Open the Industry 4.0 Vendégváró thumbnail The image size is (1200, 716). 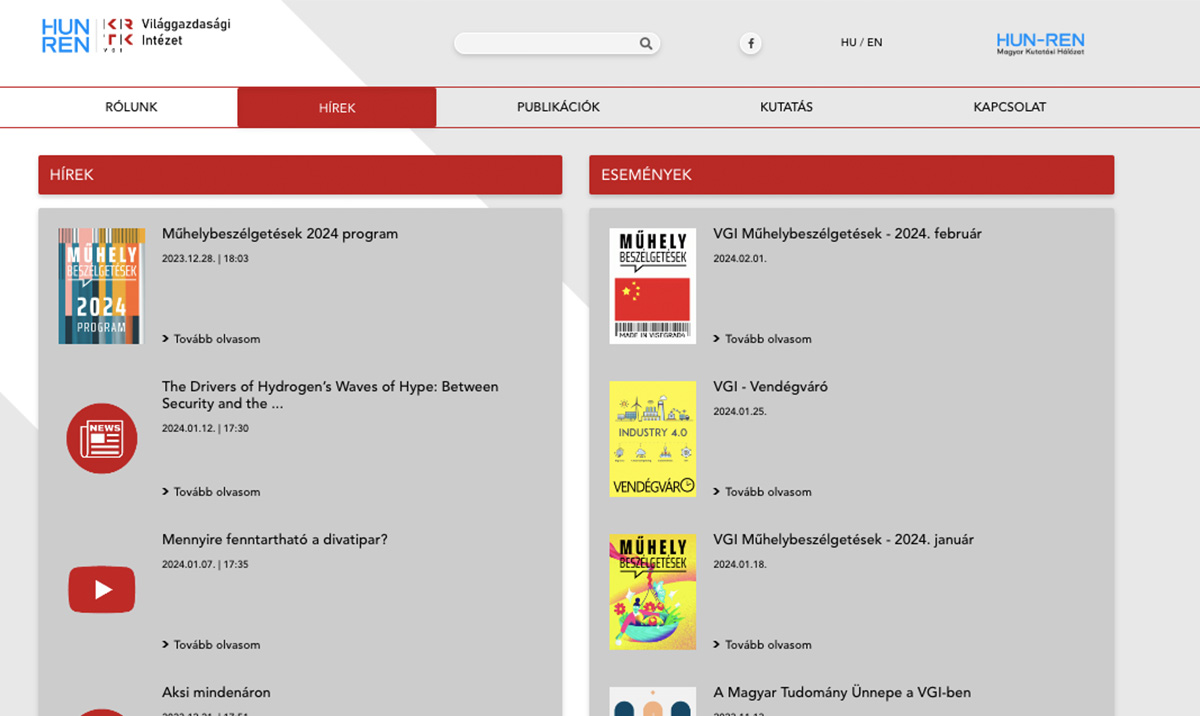click(x=652, y=438)
